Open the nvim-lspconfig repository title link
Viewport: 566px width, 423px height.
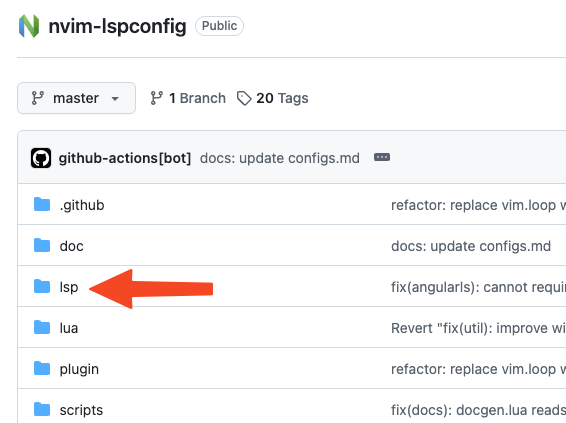point(117,26)
